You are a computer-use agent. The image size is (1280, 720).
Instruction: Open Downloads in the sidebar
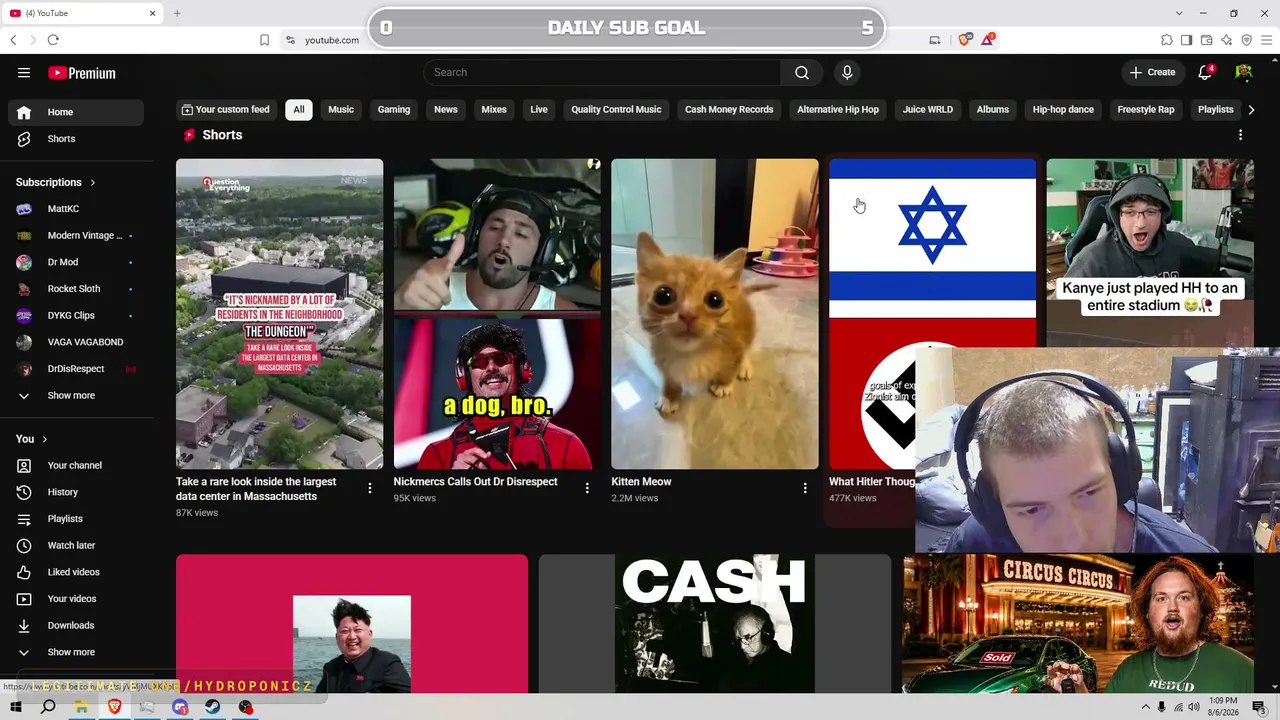pyautogui.click(x=78, y=625)
